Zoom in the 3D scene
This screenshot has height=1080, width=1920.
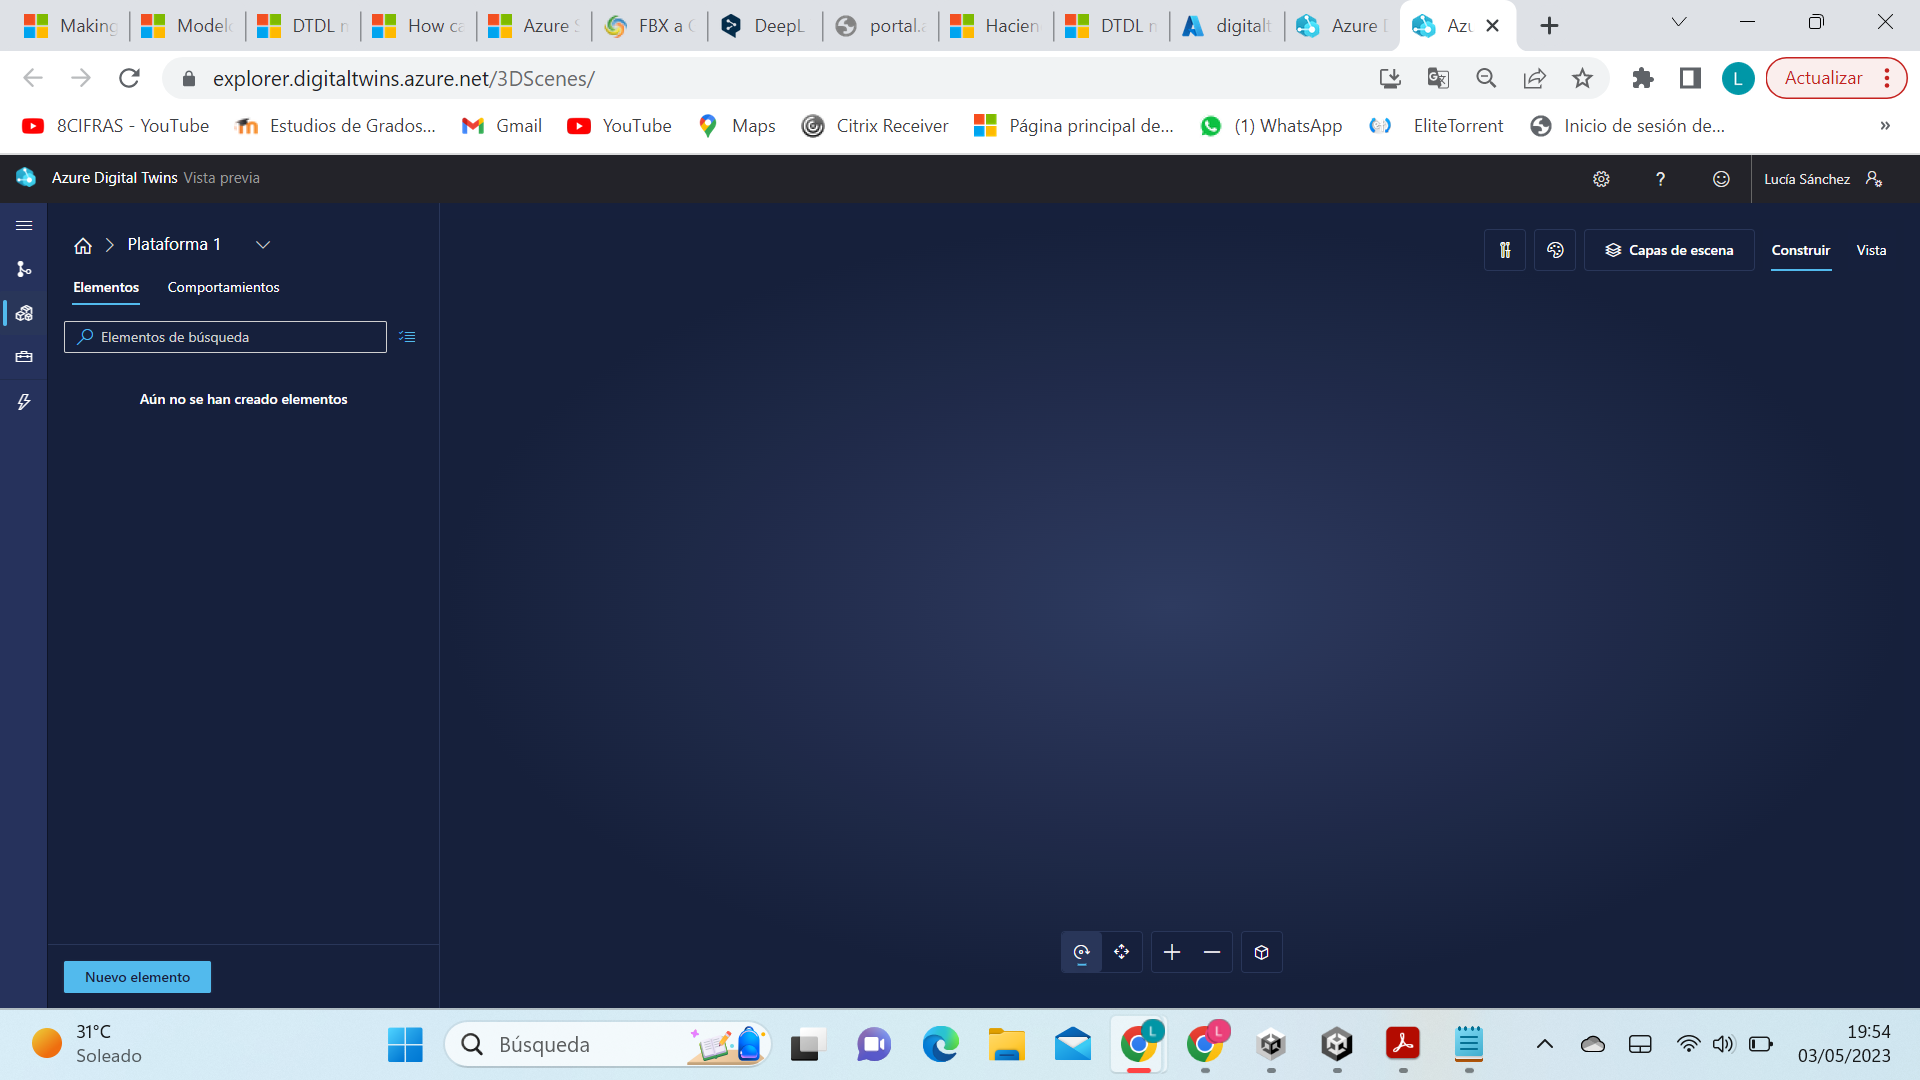[1172, 952]
